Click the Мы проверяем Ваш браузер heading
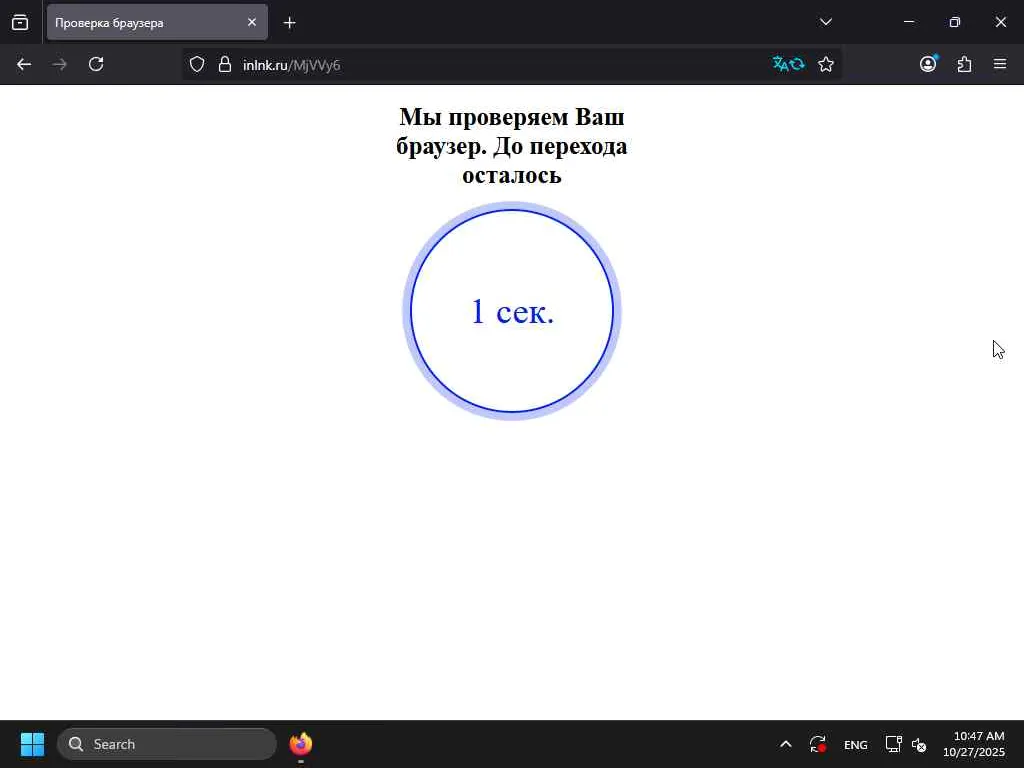This screenshot has height=768, width=1024. click(x=512, y=146)
